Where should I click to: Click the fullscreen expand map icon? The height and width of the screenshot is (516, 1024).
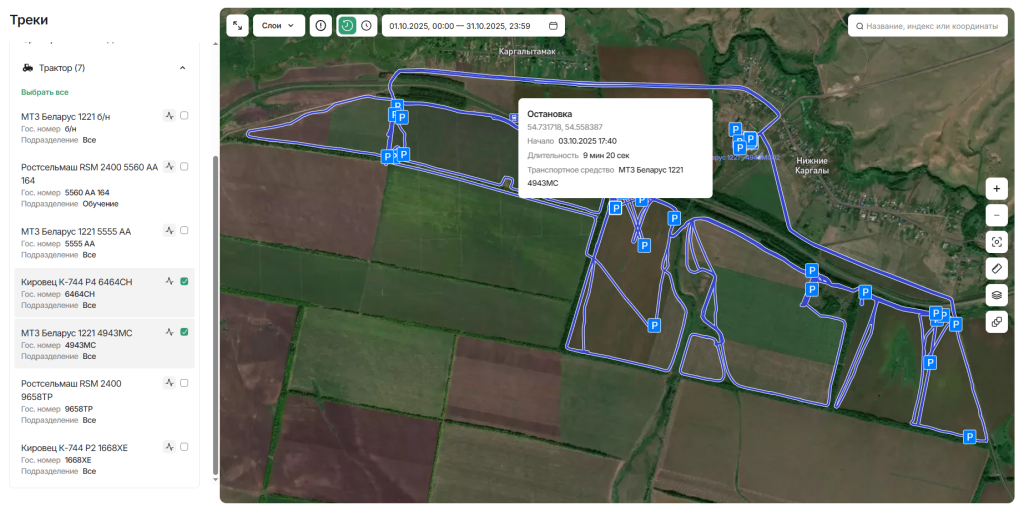click(238, 25)
